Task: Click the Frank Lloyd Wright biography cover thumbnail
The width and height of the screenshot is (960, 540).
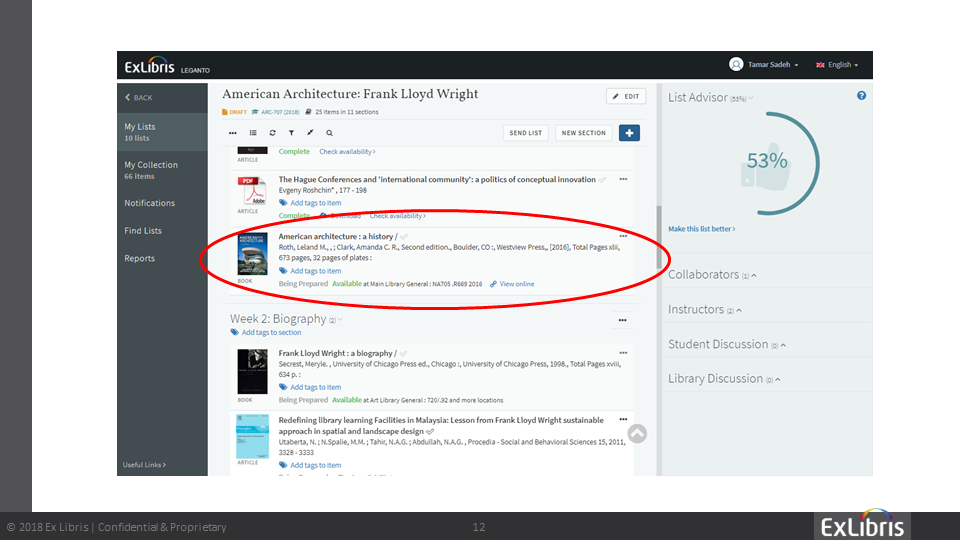Action: 252,371
